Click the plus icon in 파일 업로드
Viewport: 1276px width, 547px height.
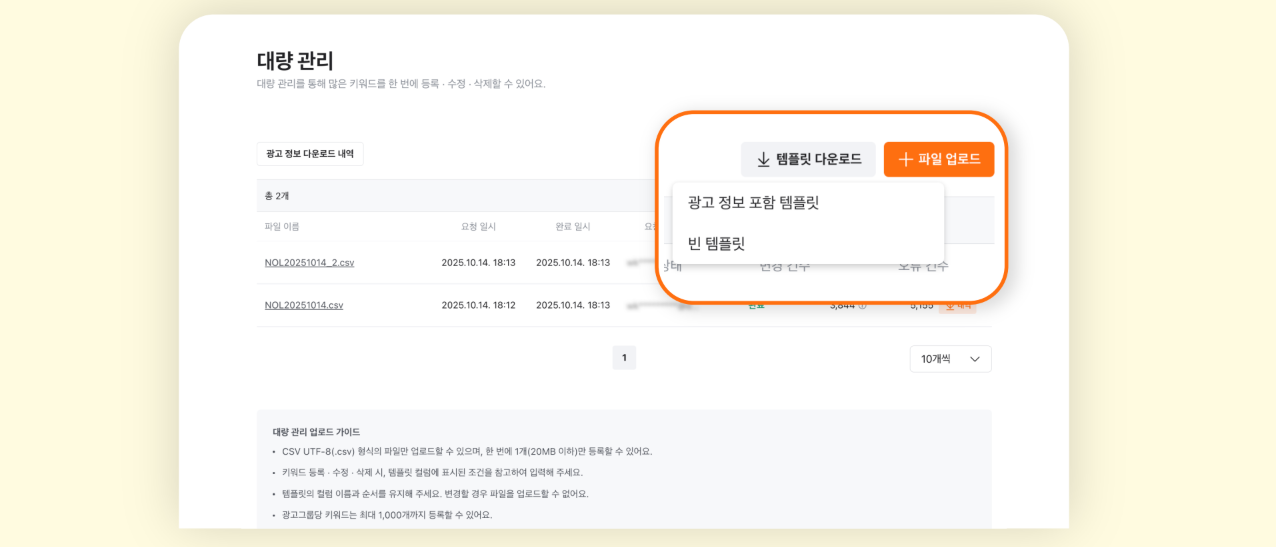coord(905,160)
